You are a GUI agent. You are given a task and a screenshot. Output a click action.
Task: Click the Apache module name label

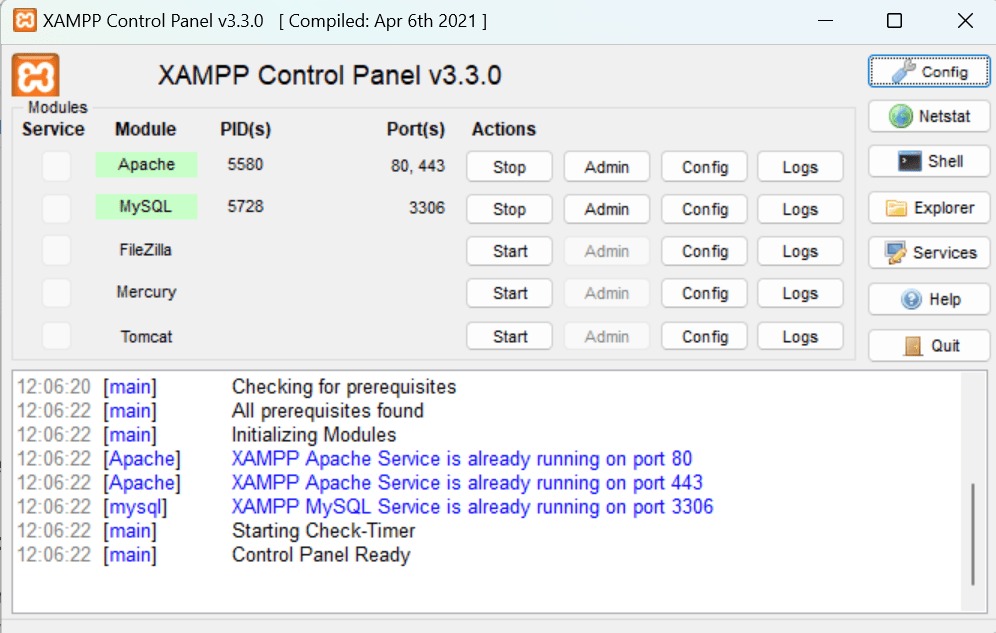[x=146, y=164]
